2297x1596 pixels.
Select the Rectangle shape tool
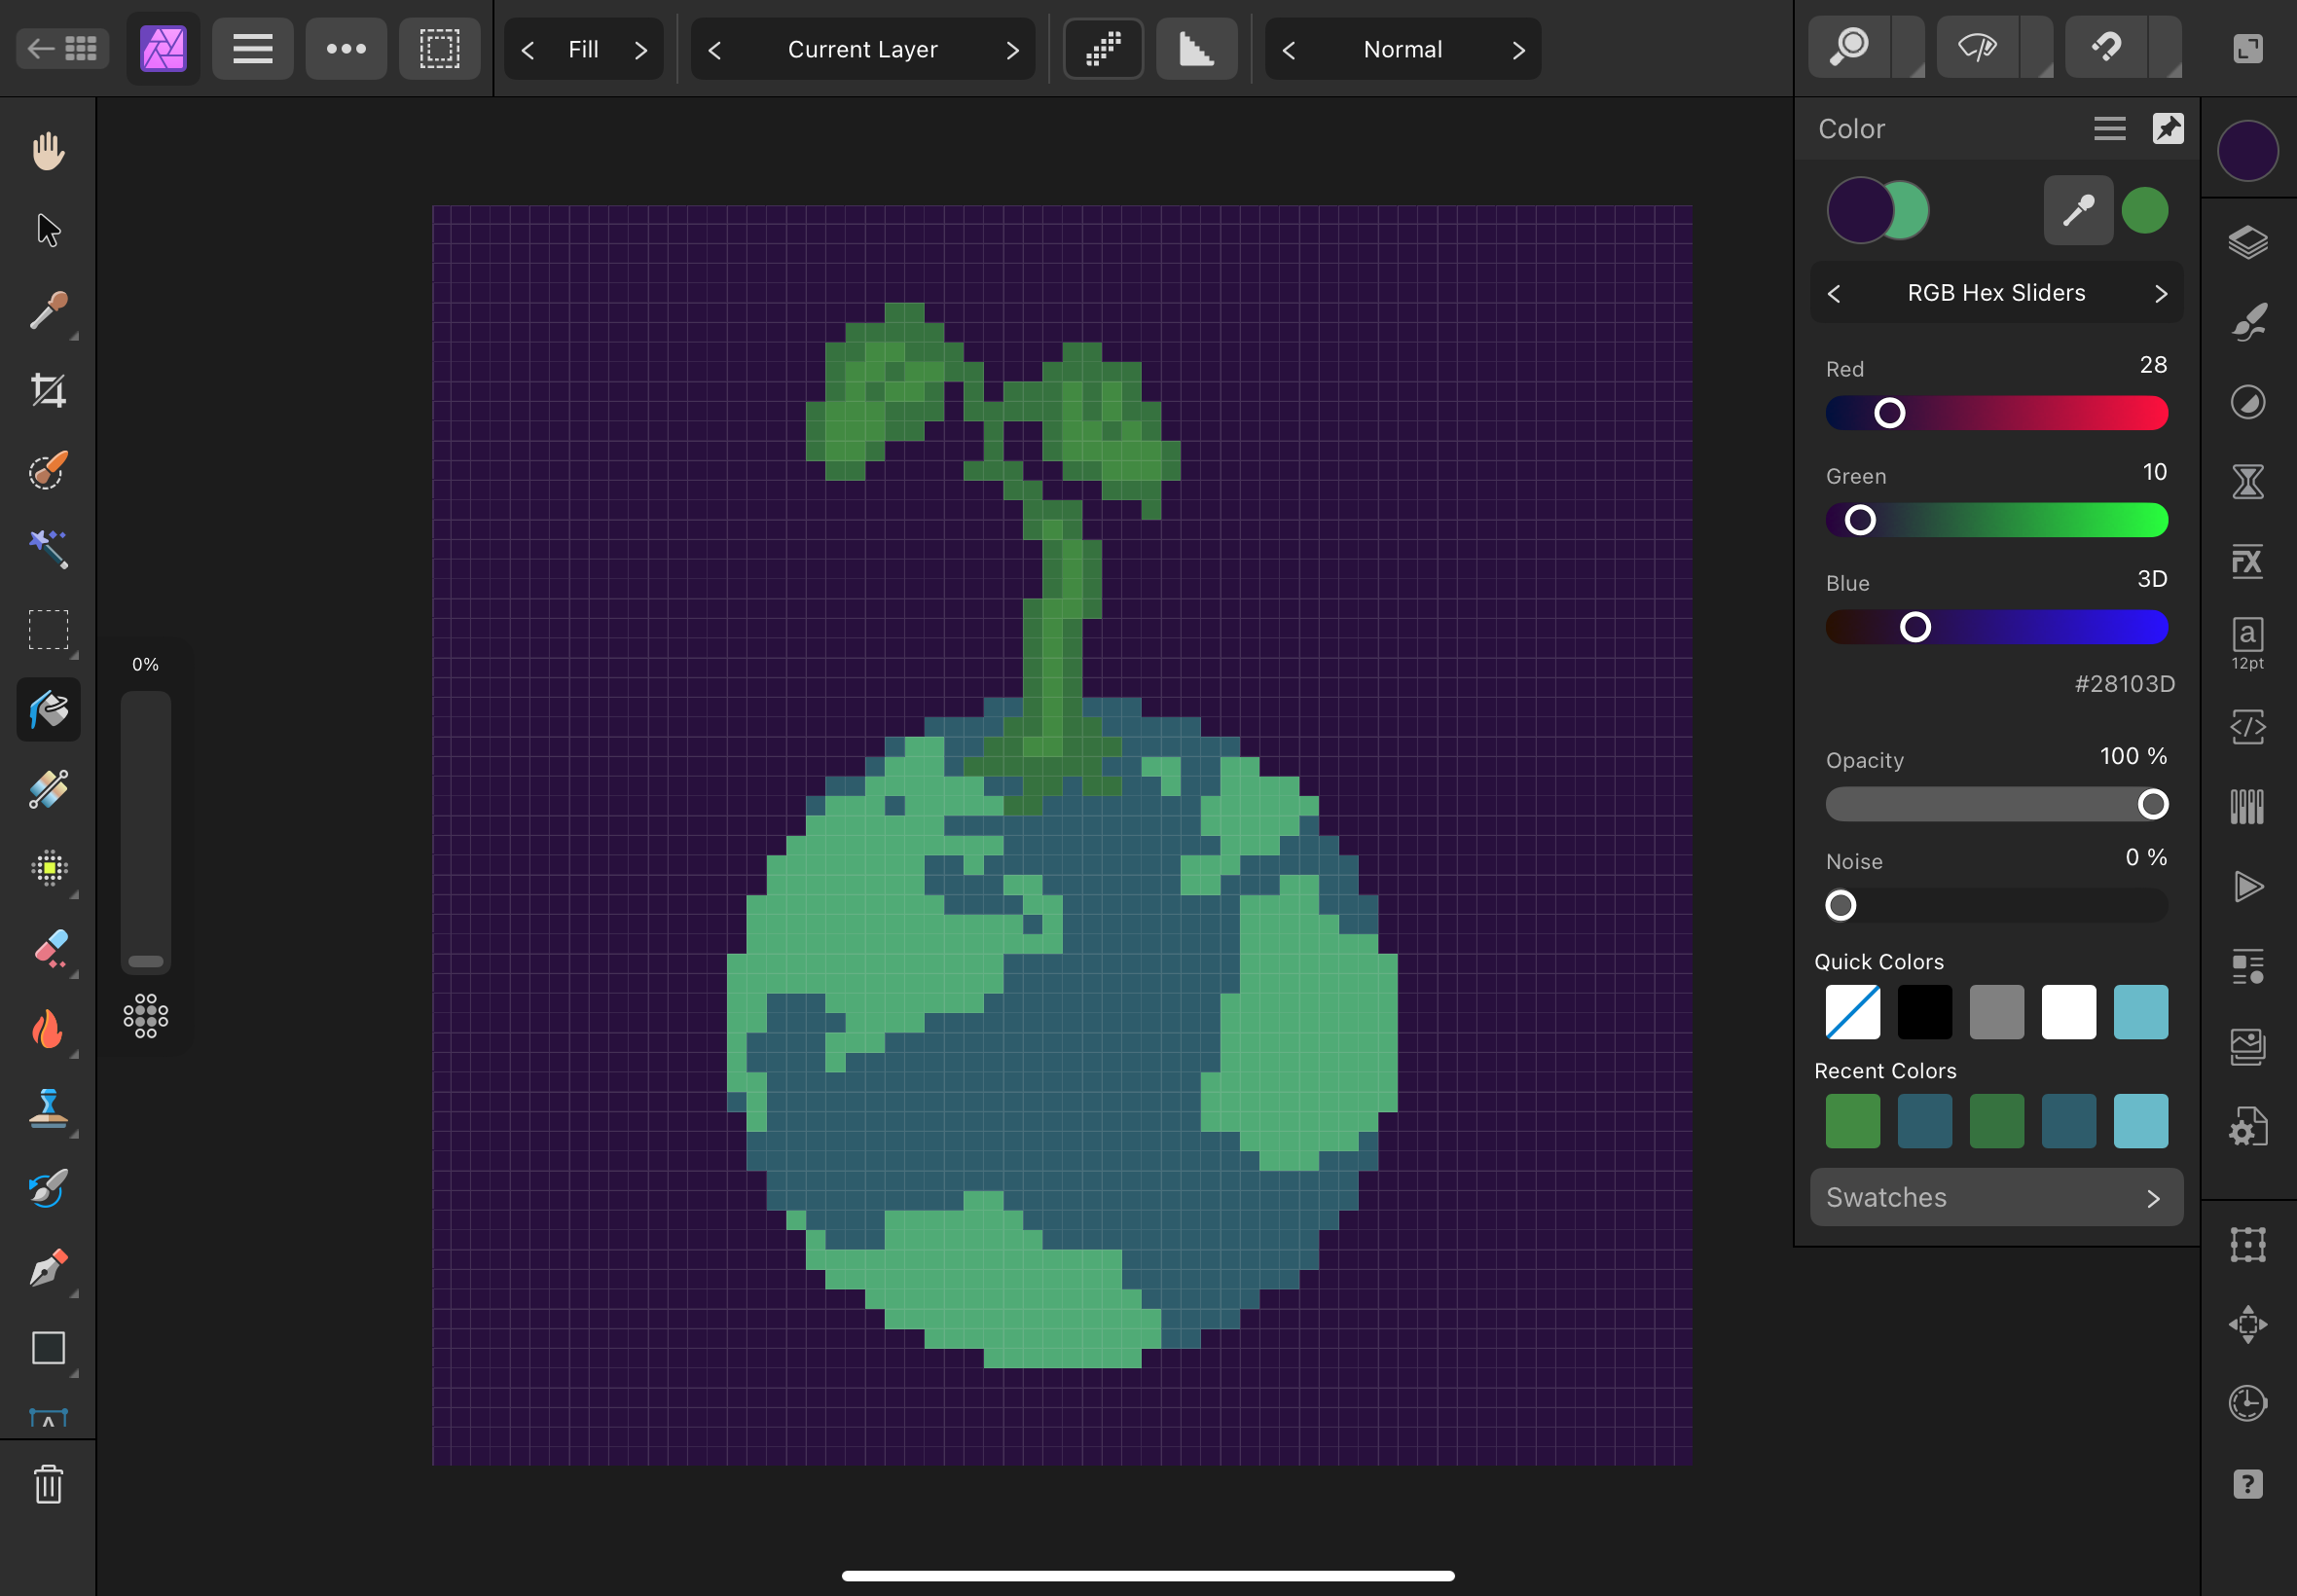(48, 1348)
